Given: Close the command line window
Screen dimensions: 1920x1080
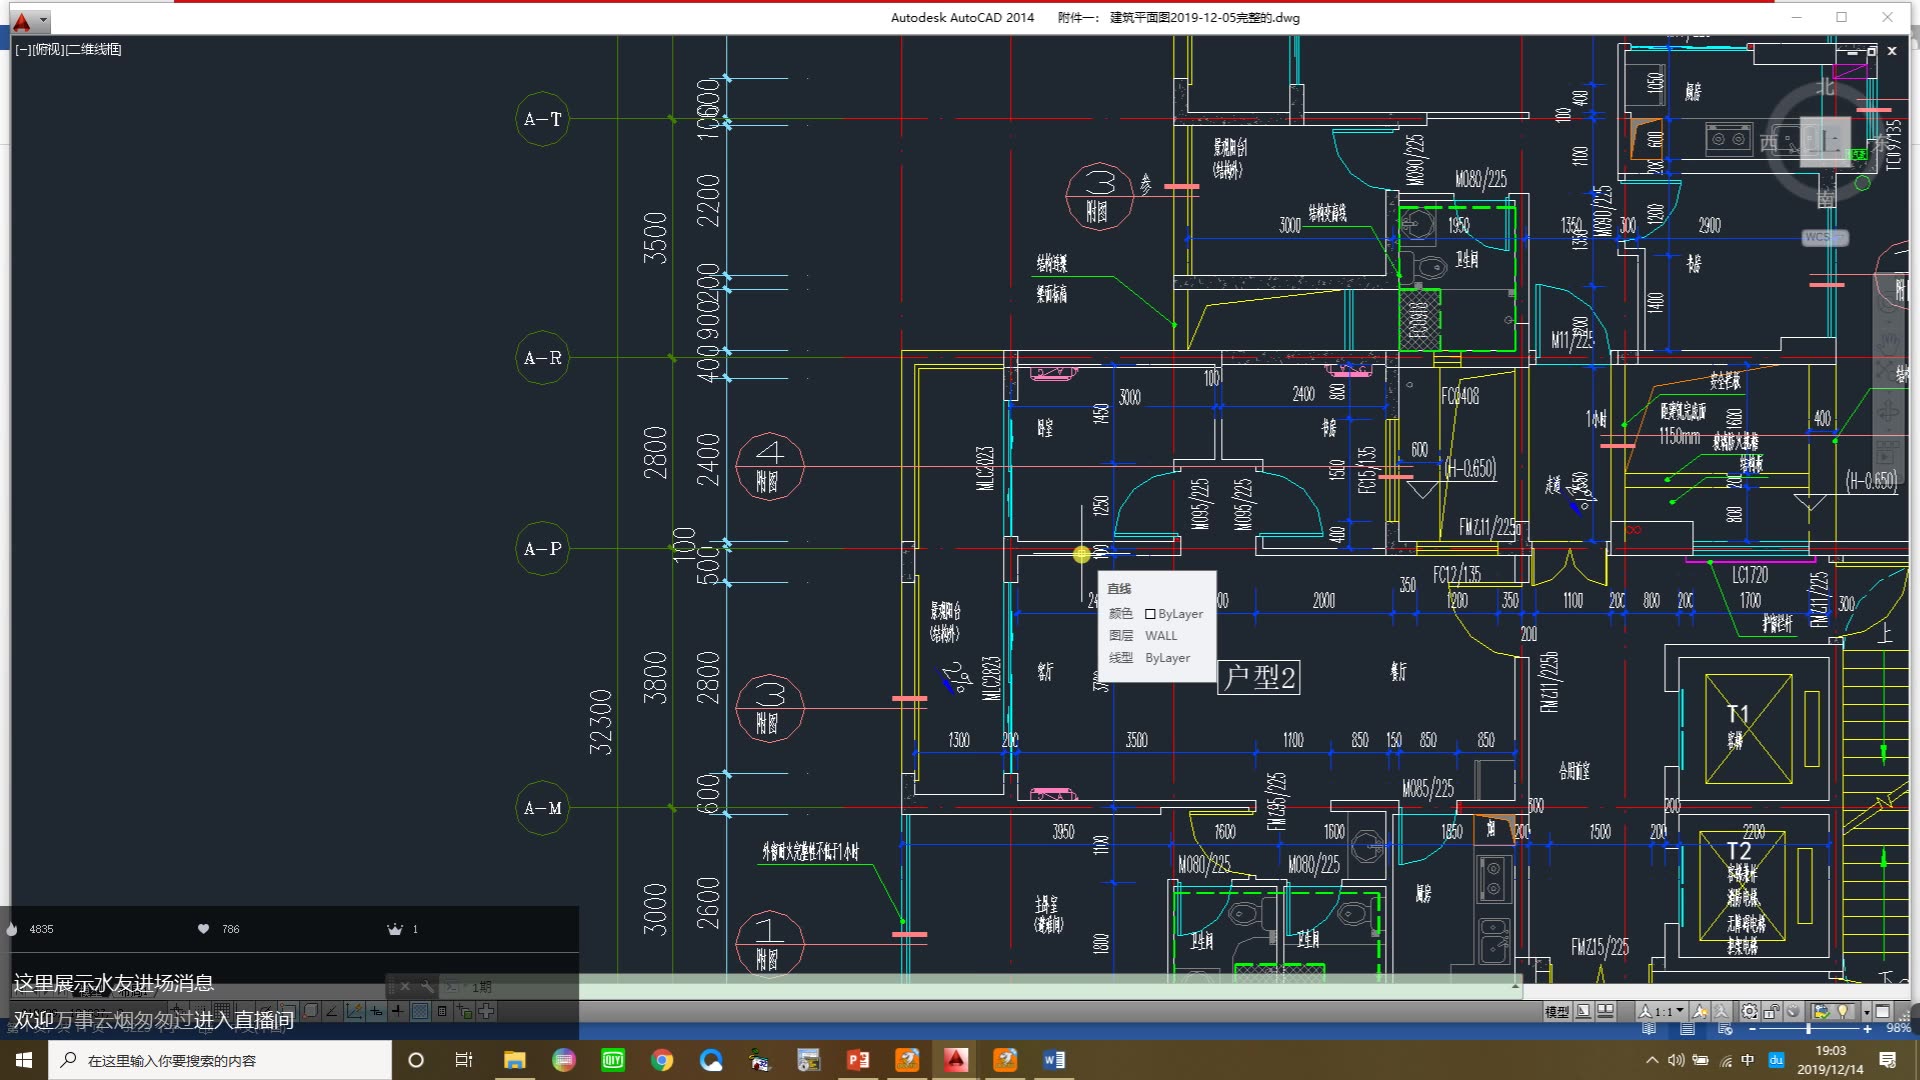Looking at the screenshot, I should [x=405, y=986].
